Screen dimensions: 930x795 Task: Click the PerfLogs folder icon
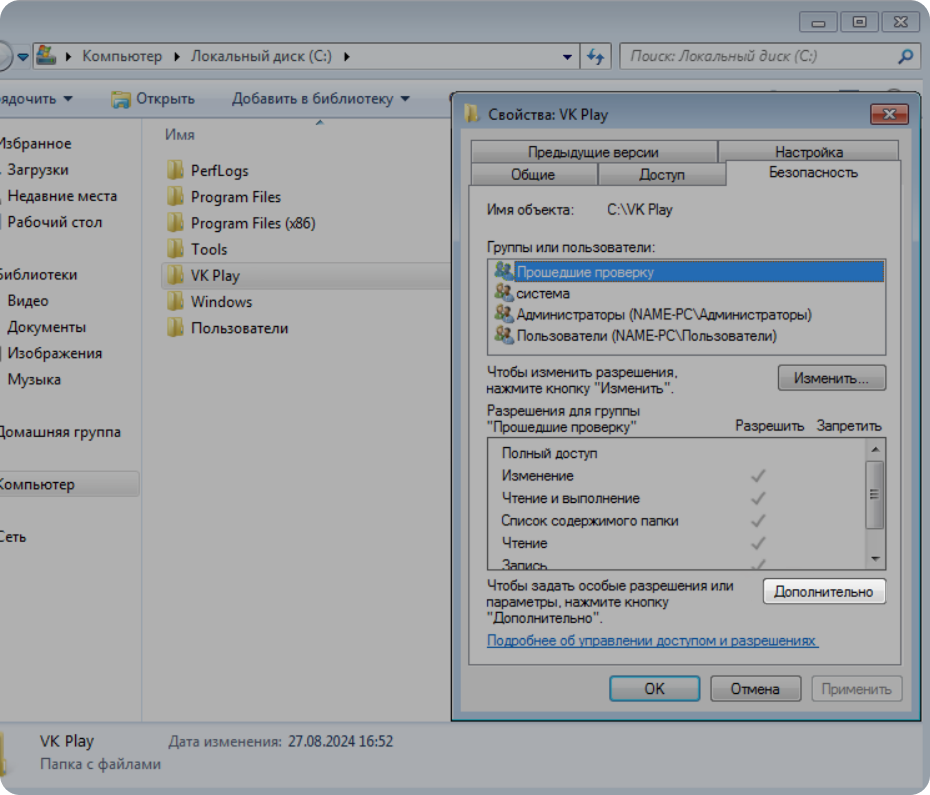pyautogui.click(x=176, y=171)
